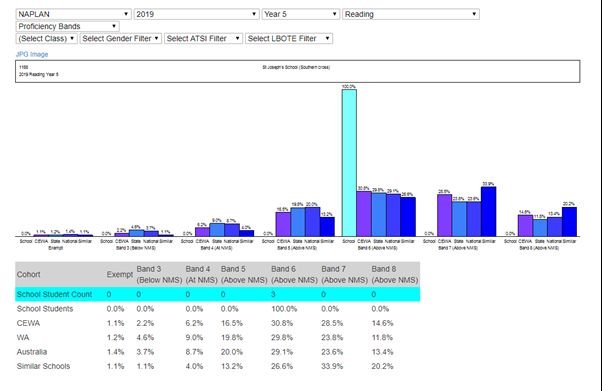Click the Similar schools bar in Band 8
602x391 pixels.
[x=569, y=222]
